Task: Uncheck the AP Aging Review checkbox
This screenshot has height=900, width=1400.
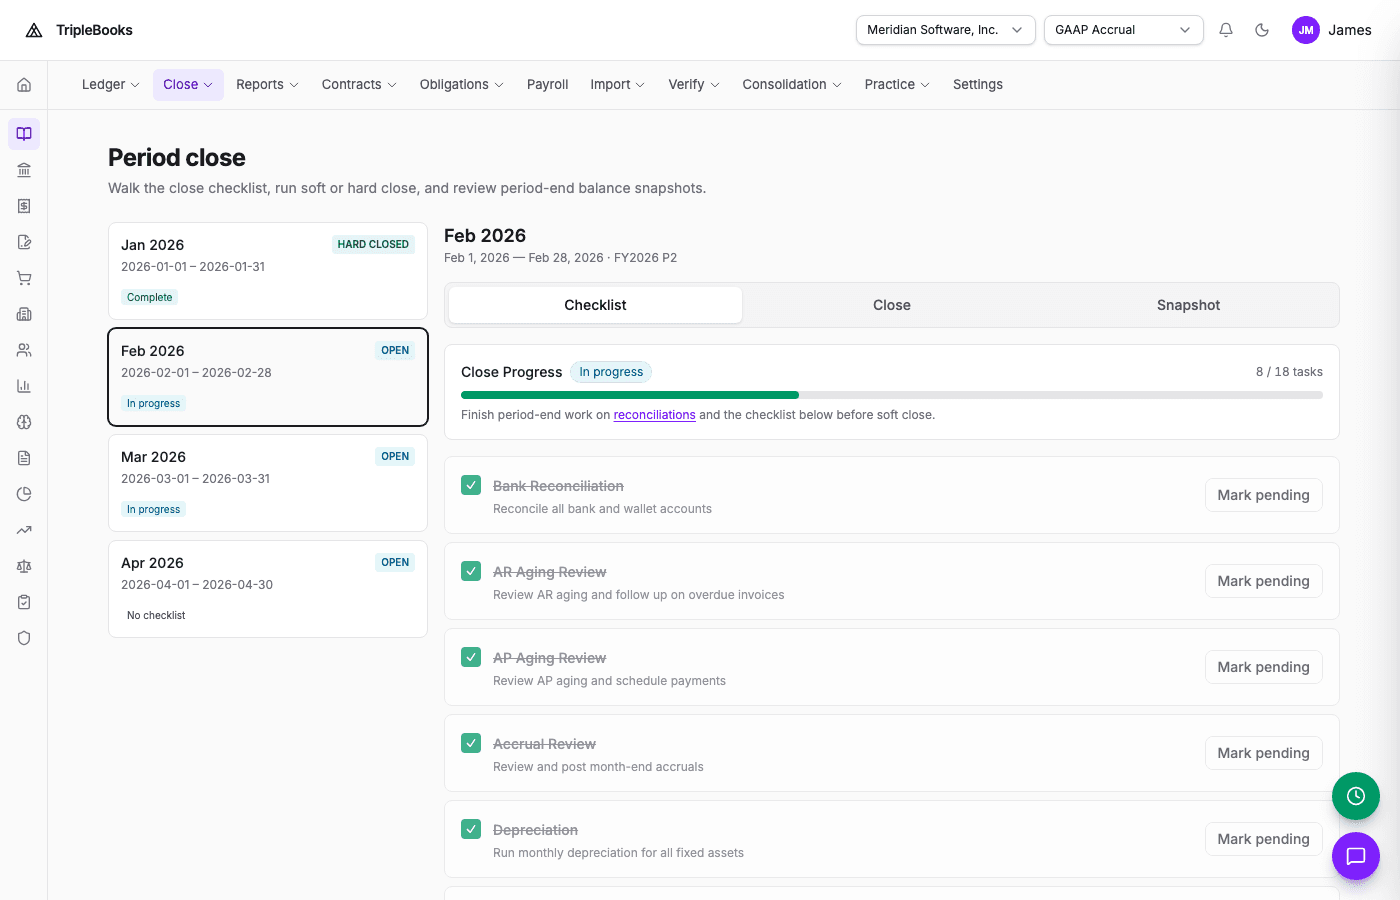Action: click(471, 657)
